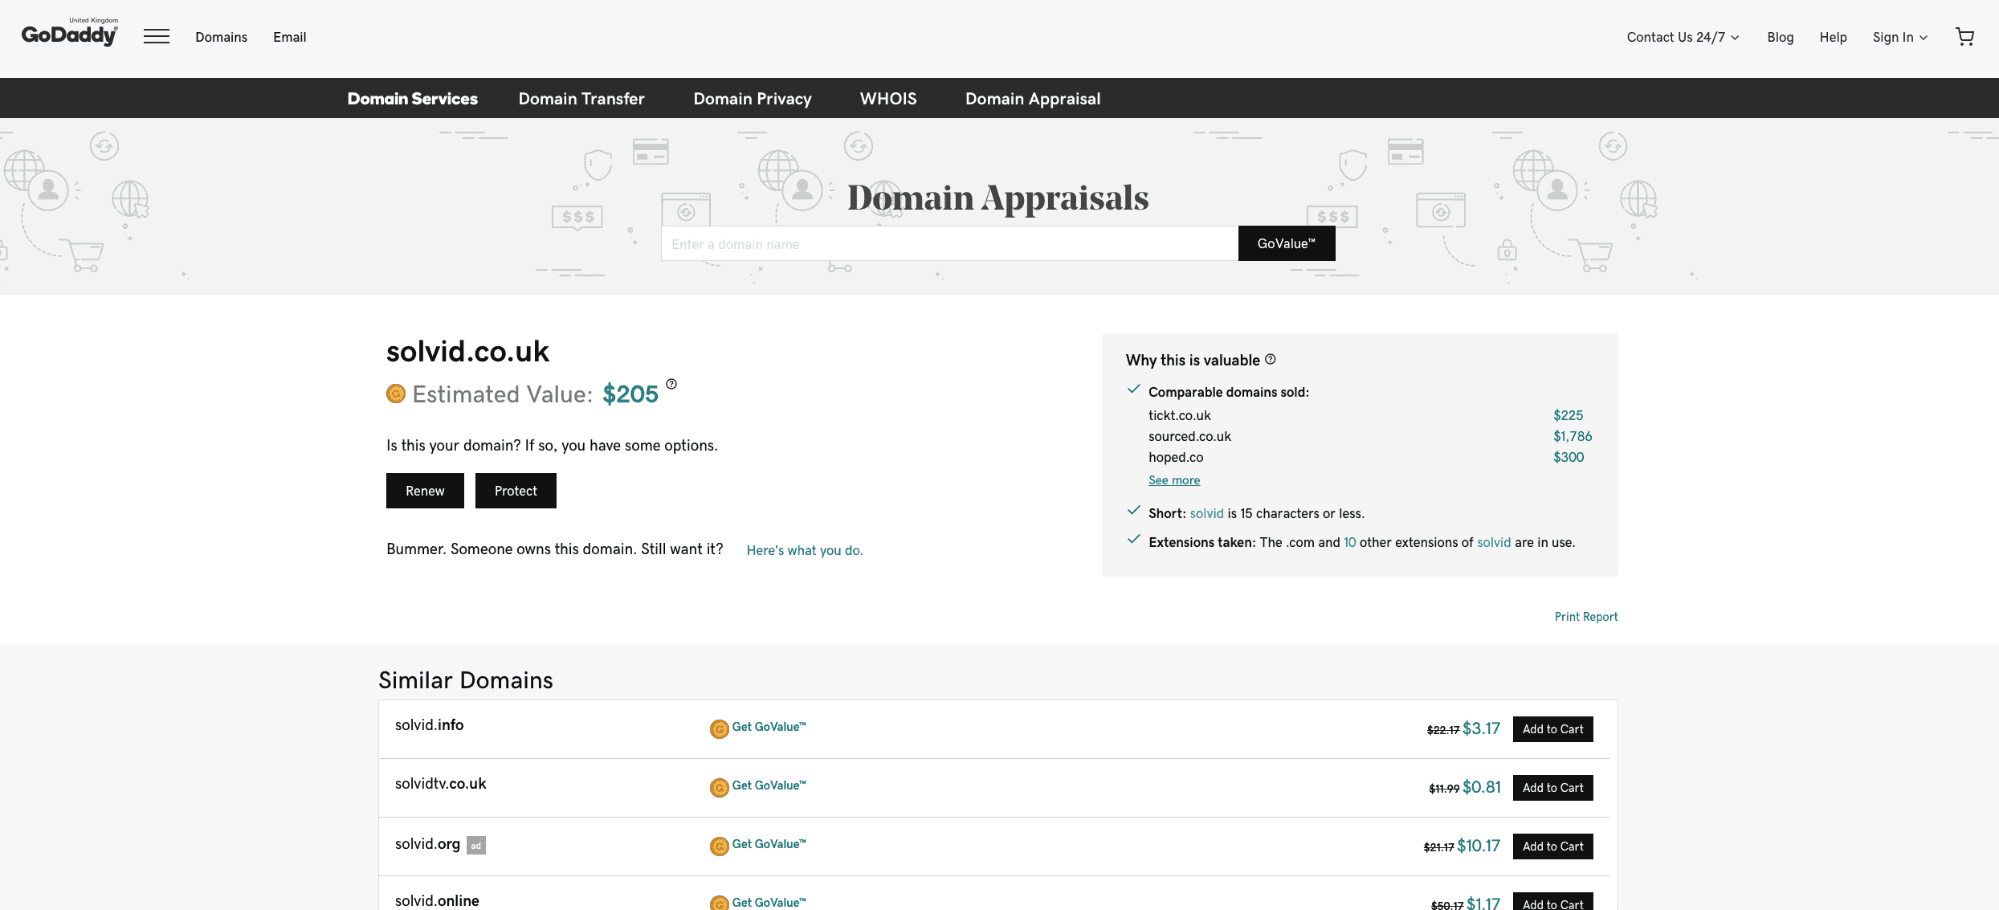This screenshot has width=1999, height=910.
Task: Add solvid.info to cart
Action: click(1553, 729)
